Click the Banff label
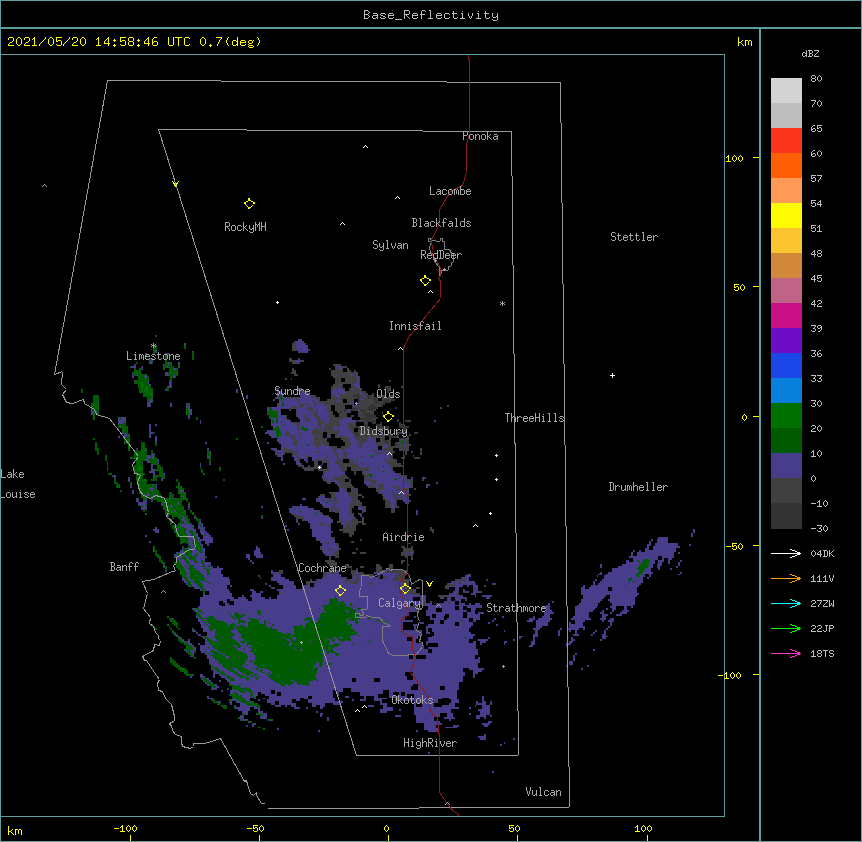 124,567
